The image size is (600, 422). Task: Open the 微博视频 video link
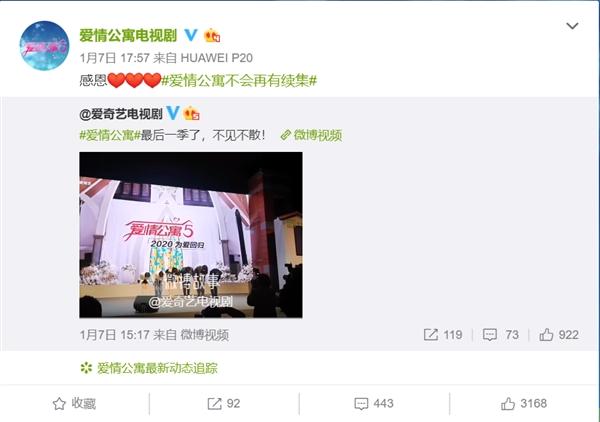tap(311, 135)
